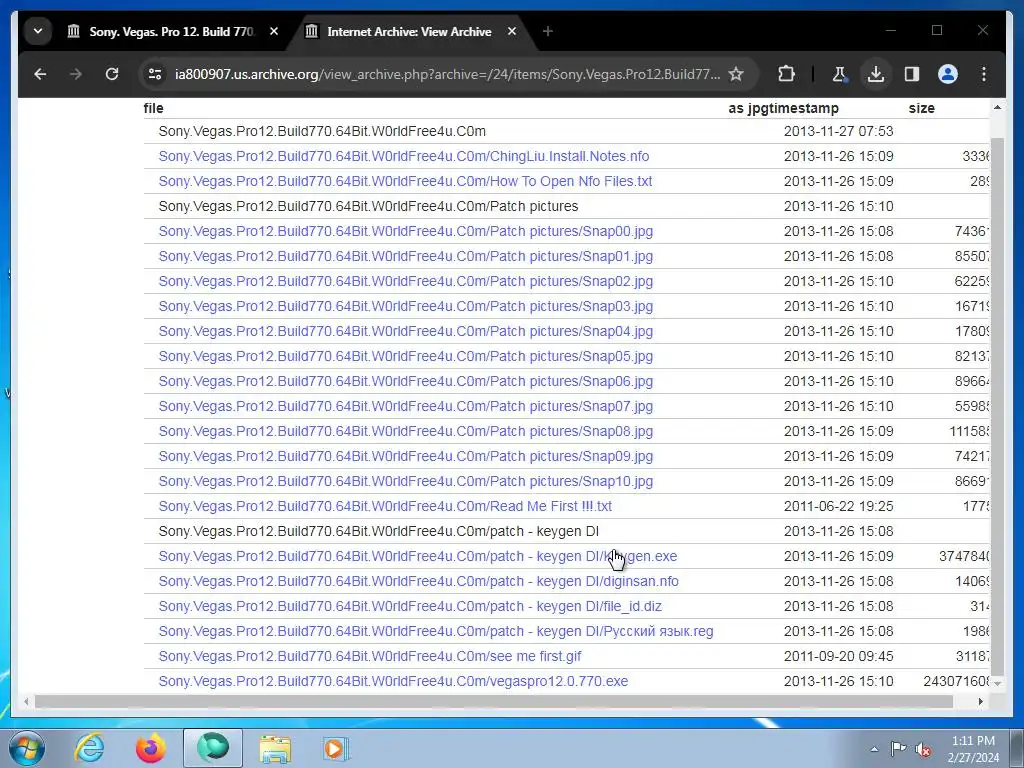Click the forward navigation arrow
This screenshot has height=768, width=1024.
(x=76, y=74)
